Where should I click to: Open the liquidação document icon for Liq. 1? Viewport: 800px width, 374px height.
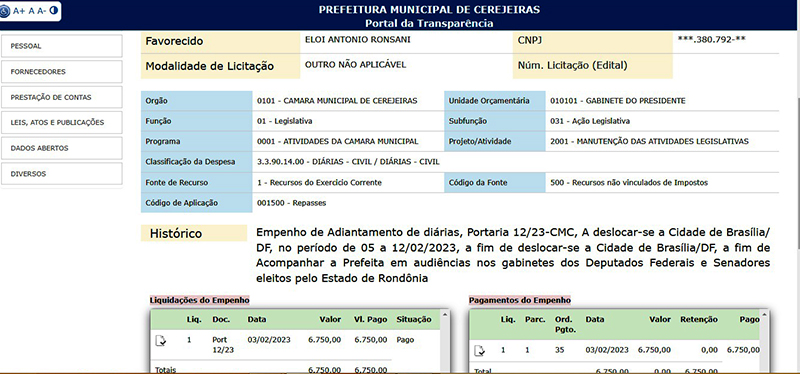[x=161, y=340]
